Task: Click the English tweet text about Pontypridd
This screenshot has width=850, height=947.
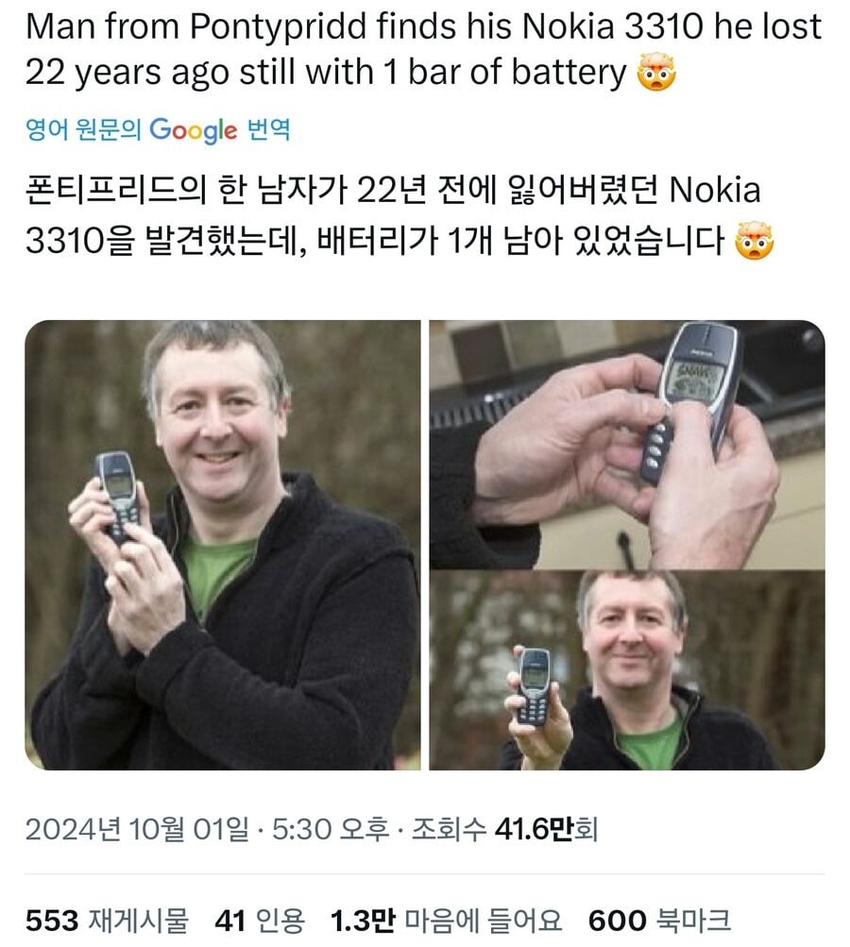Action: (x=423, y=50)
